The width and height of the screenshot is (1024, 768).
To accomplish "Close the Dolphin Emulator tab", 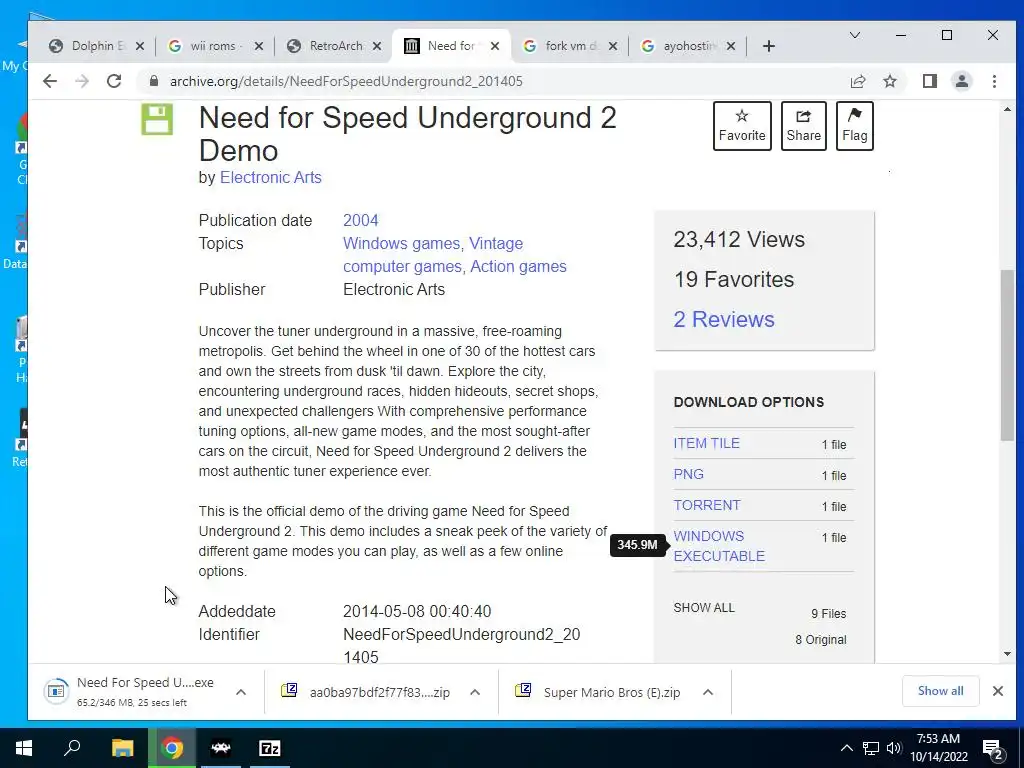I will point(140,46).
